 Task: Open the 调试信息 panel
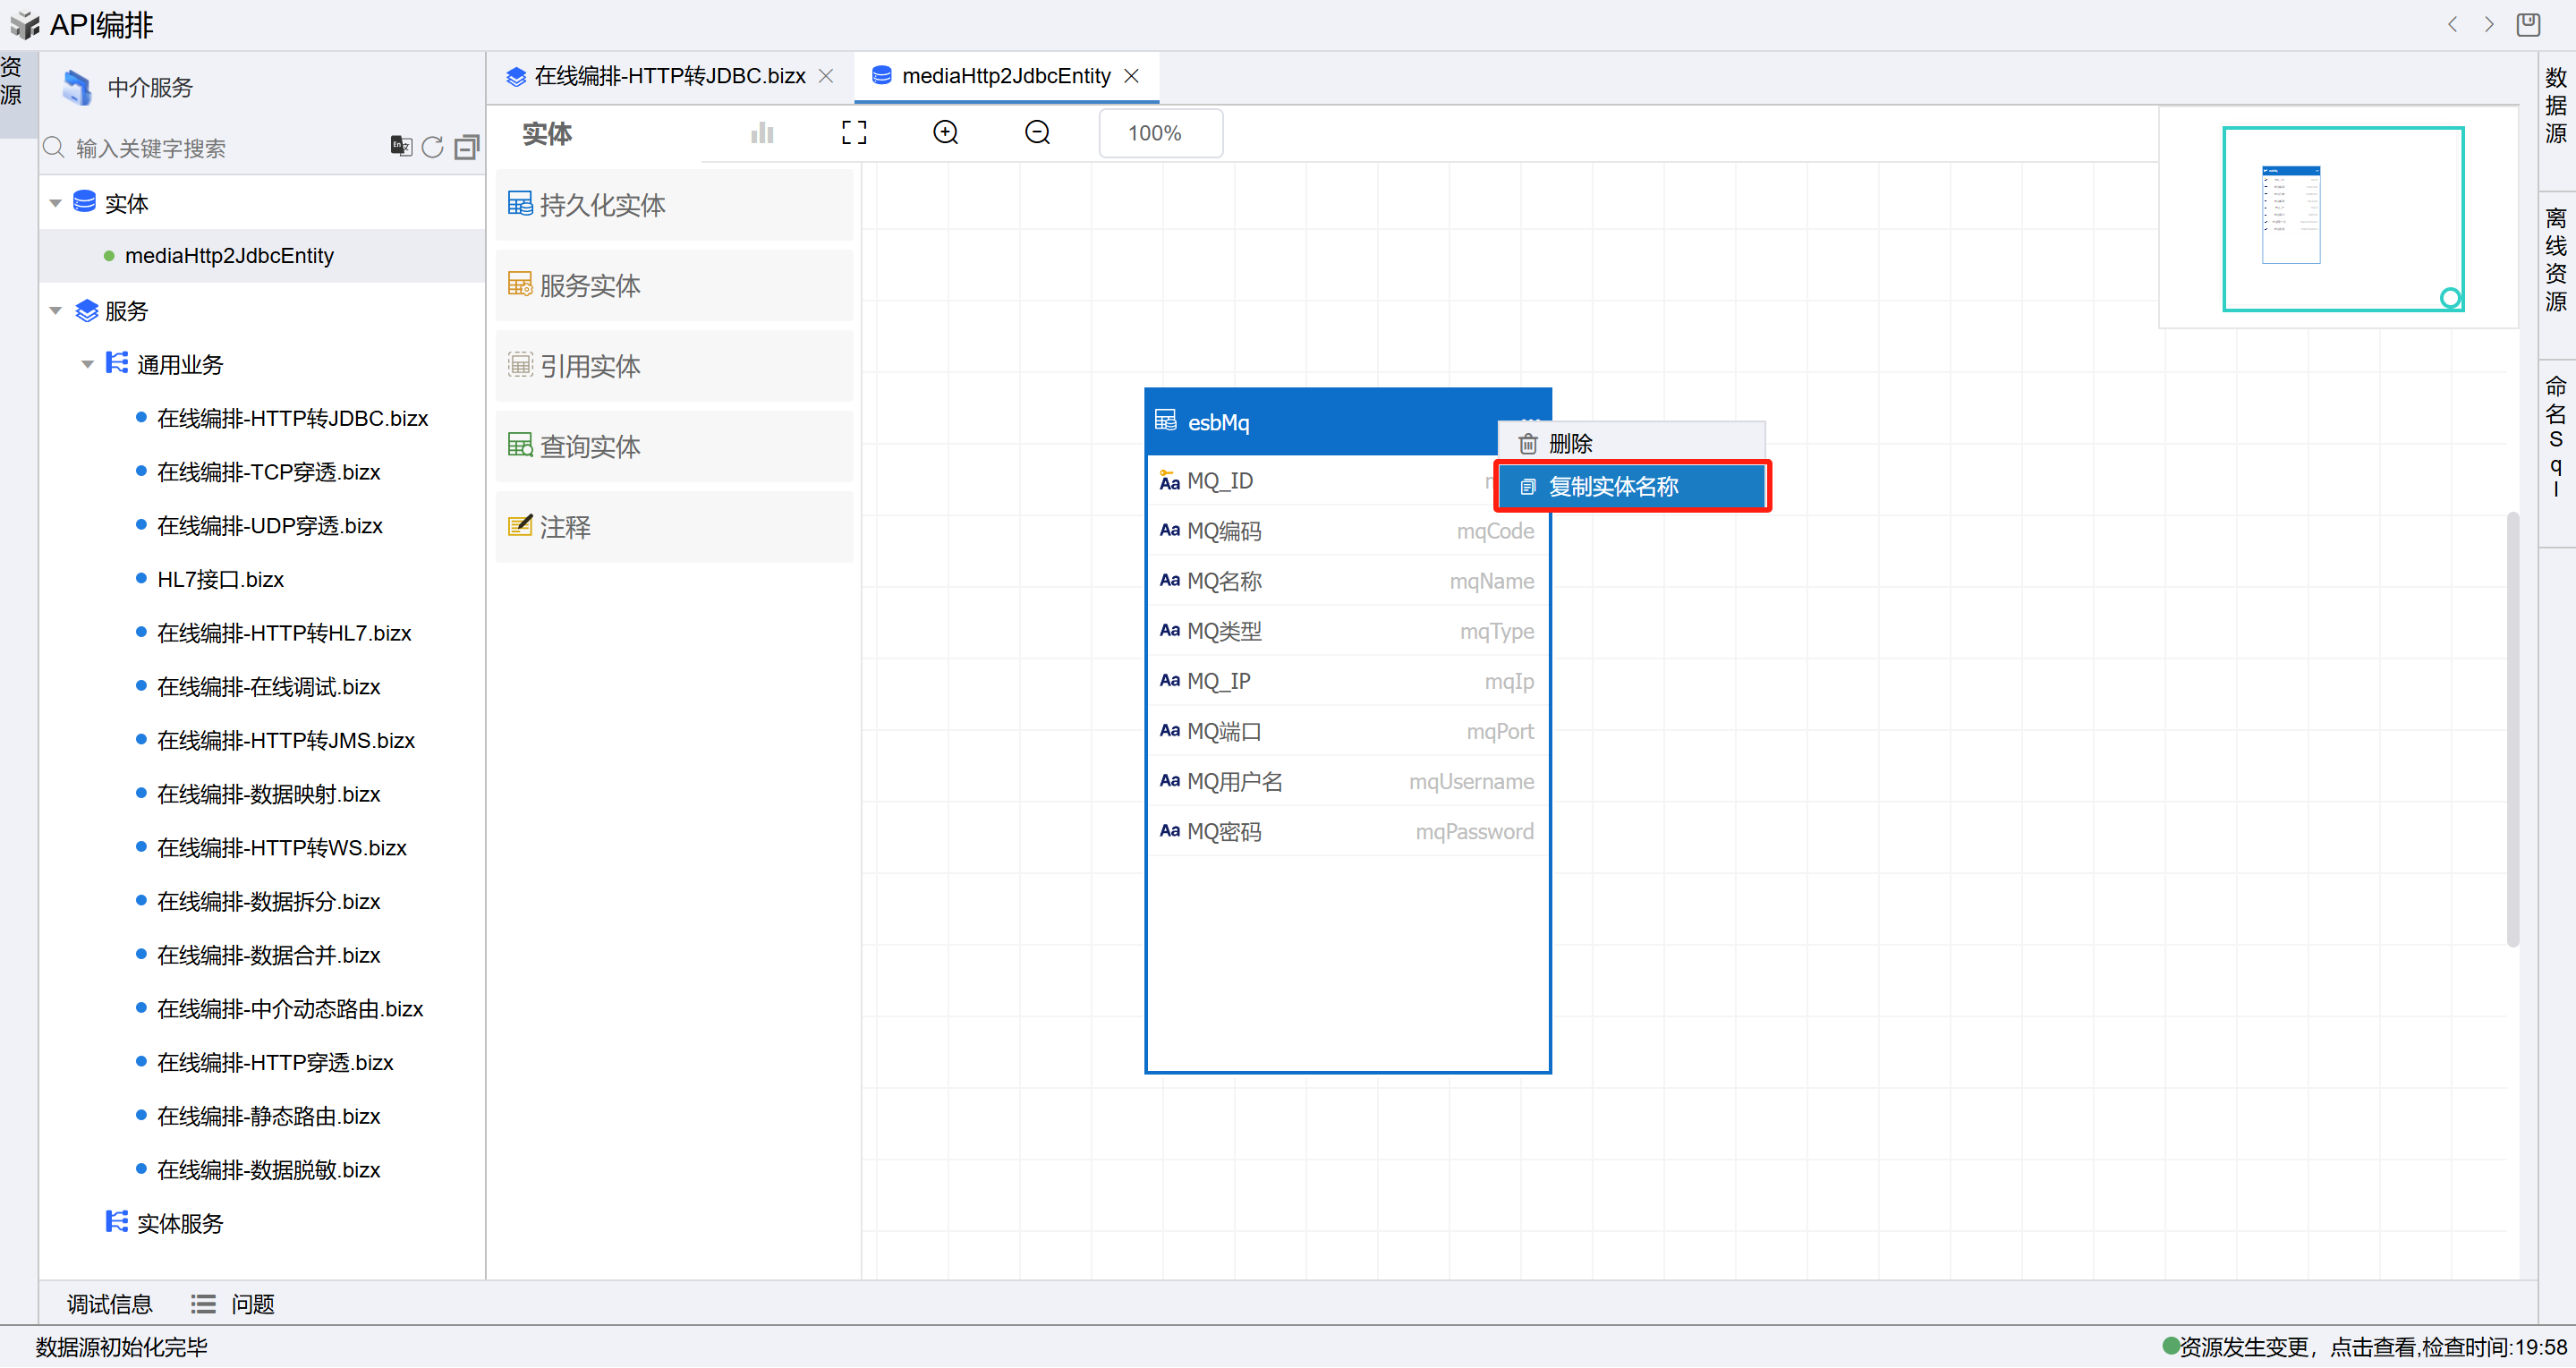109,1304
